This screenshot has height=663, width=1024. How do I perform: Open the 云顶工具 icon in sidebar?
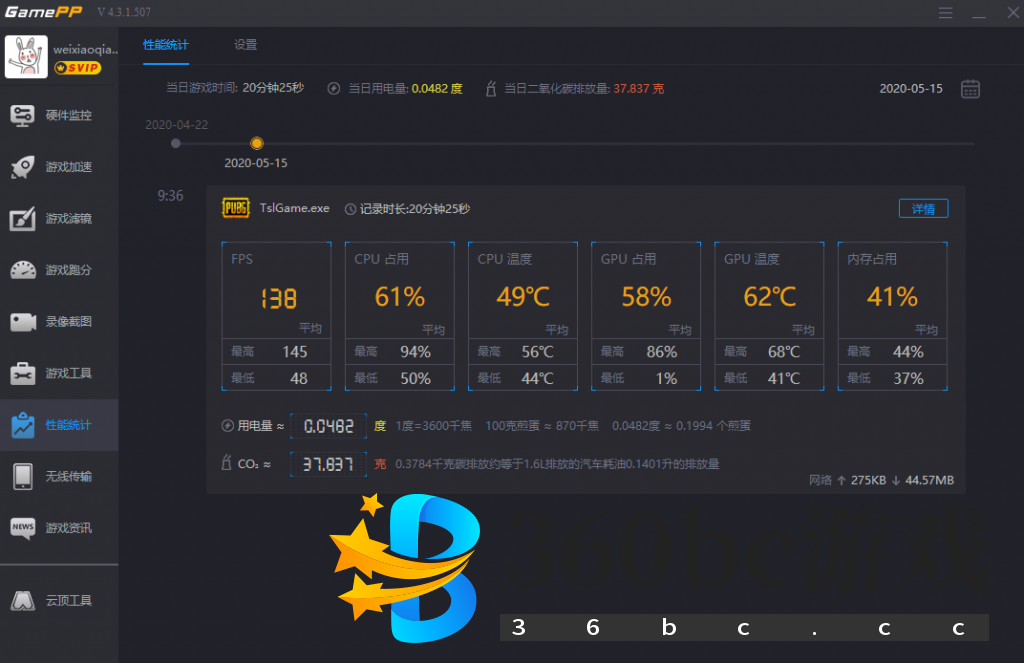(23, 601)
